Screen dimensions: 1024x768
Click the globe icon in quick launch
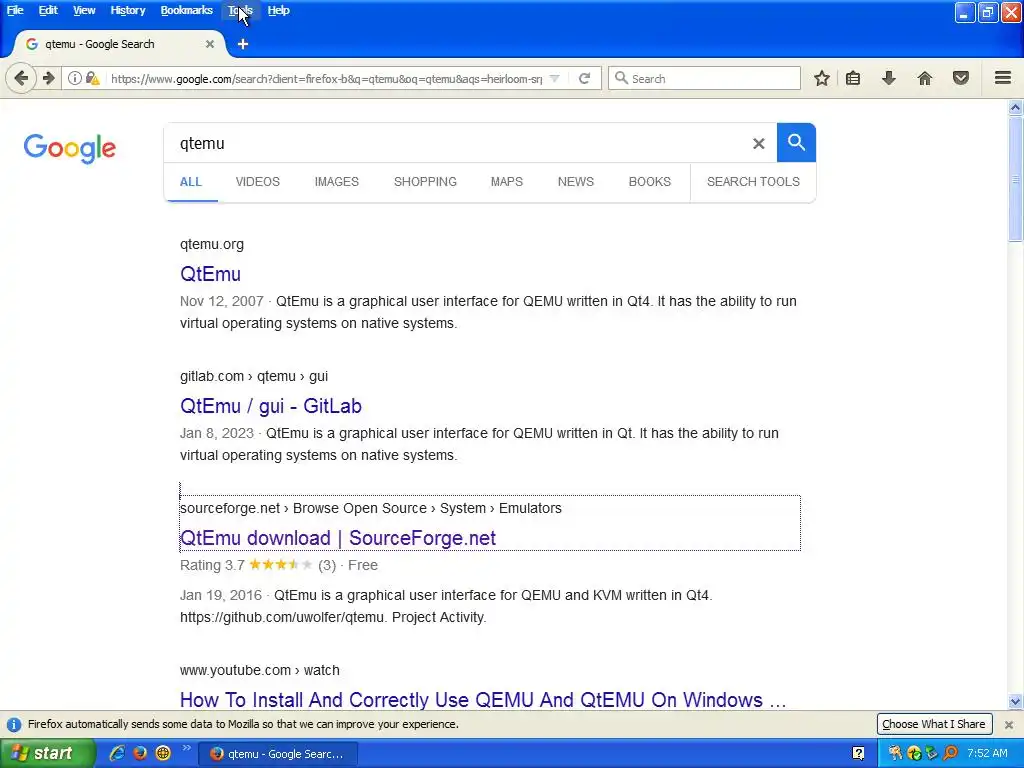163,753
